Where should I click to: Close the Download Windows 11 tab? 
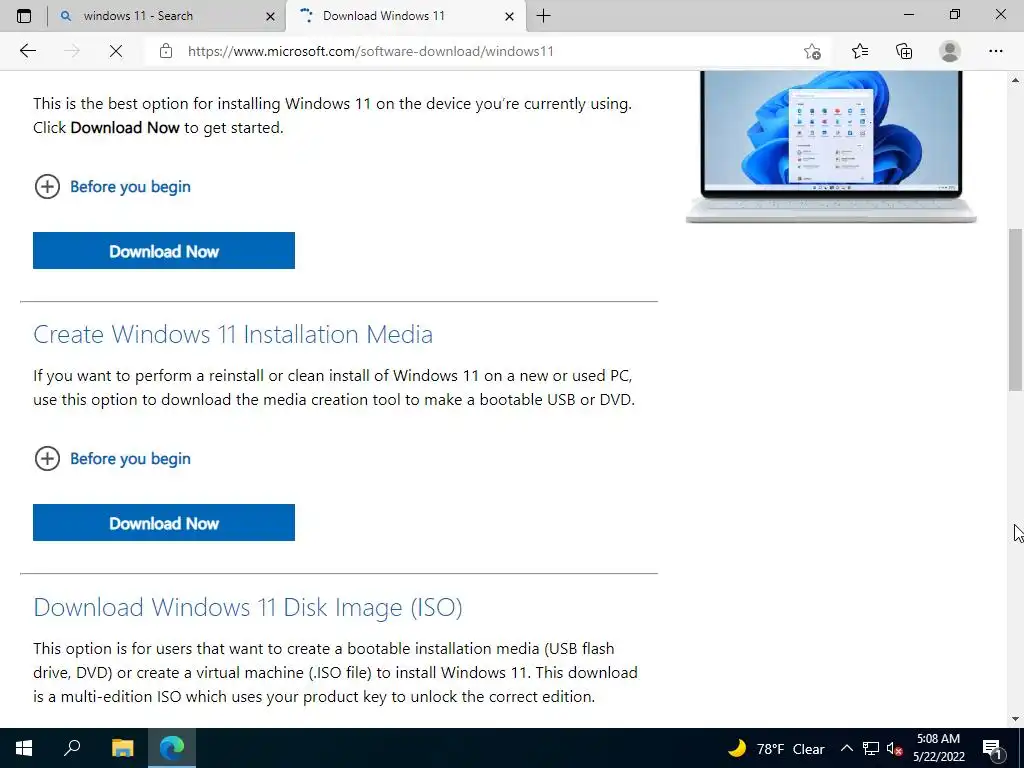coord(509,17)
